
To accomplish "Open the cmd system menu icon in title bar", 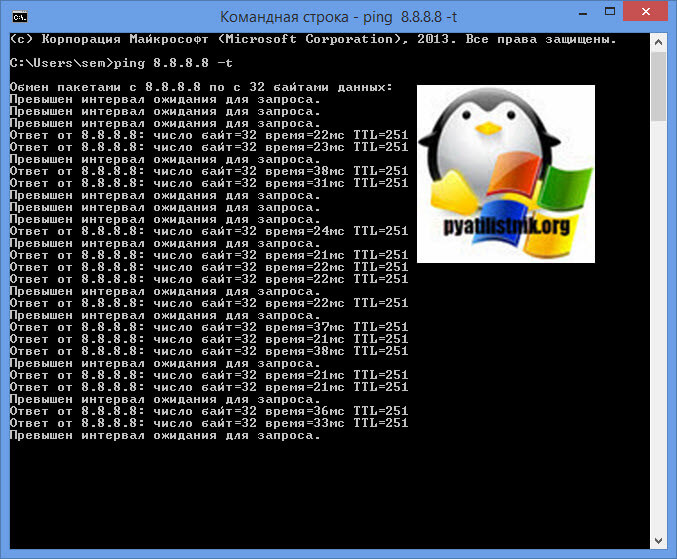I will coord(18,15).
